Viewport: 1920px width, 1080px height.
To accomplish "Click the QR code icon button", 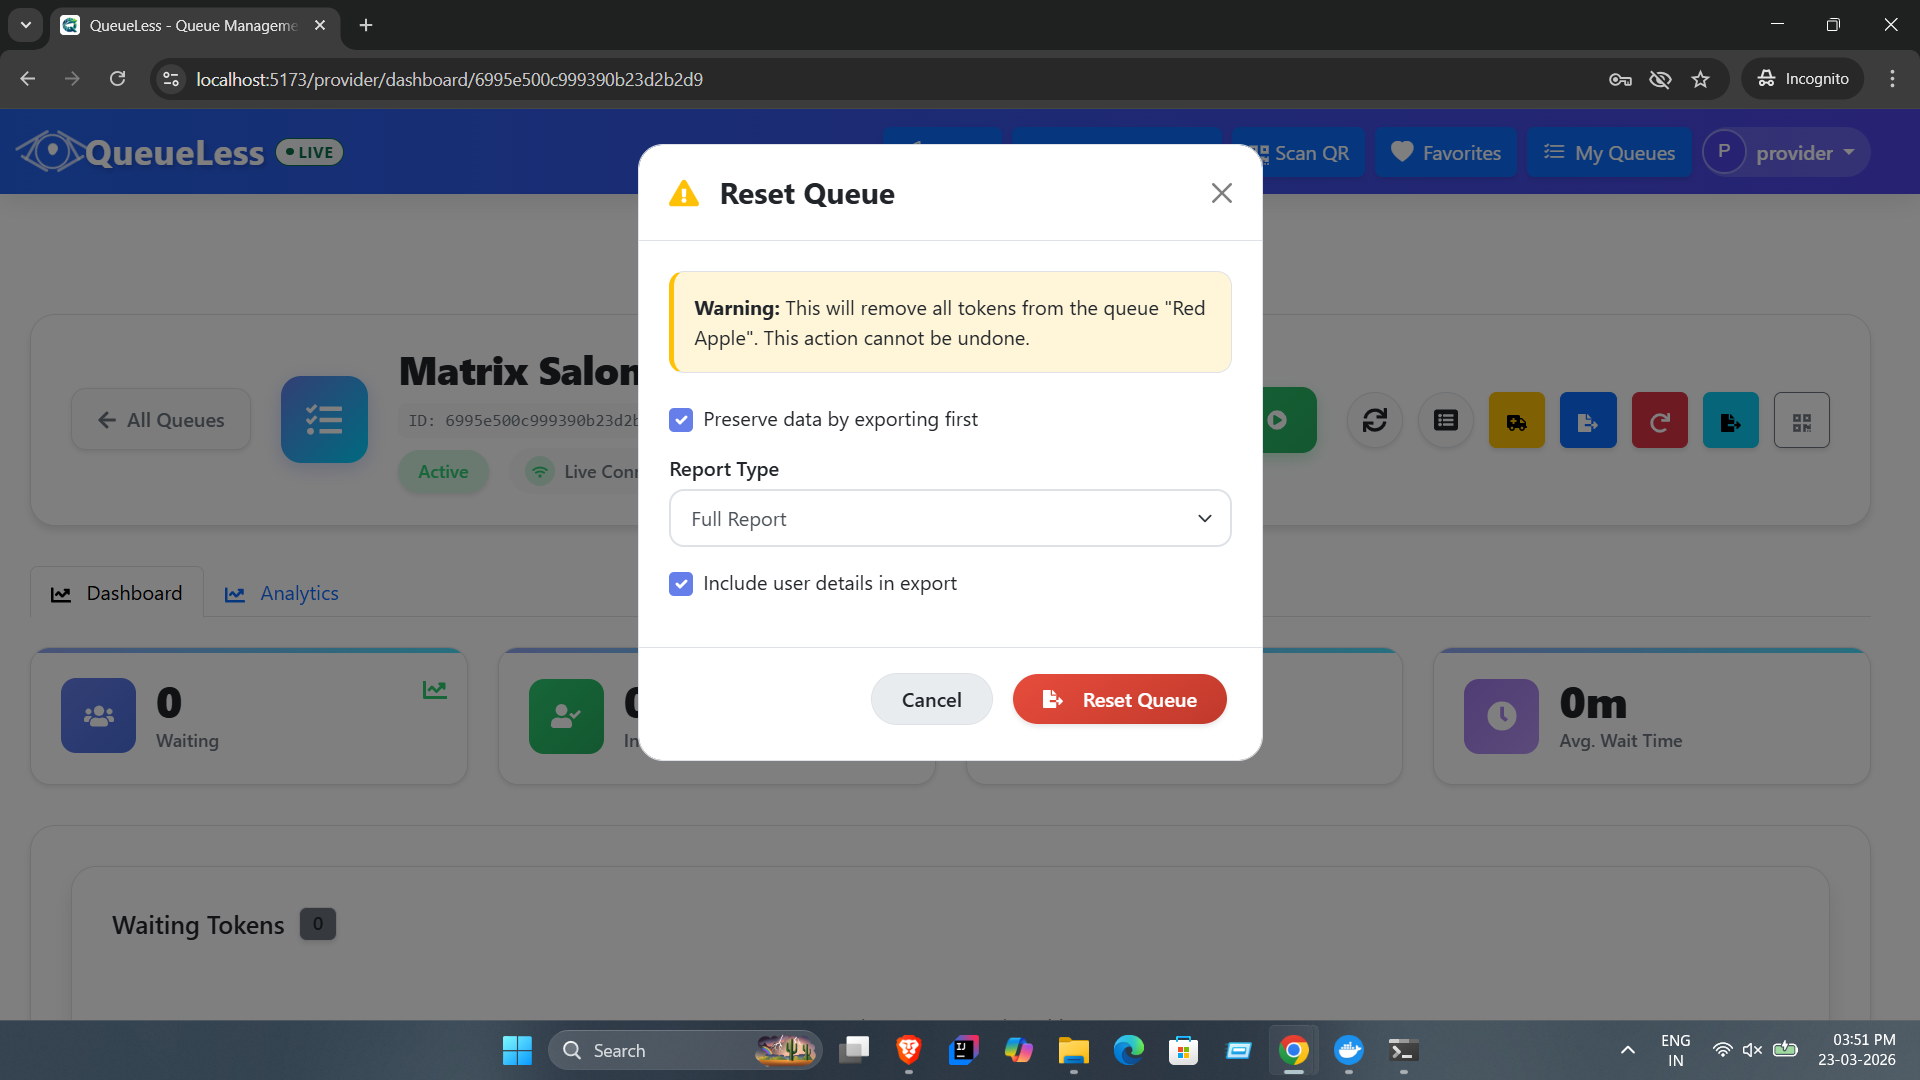I will pyautogui.click(x=1802, y=420).
